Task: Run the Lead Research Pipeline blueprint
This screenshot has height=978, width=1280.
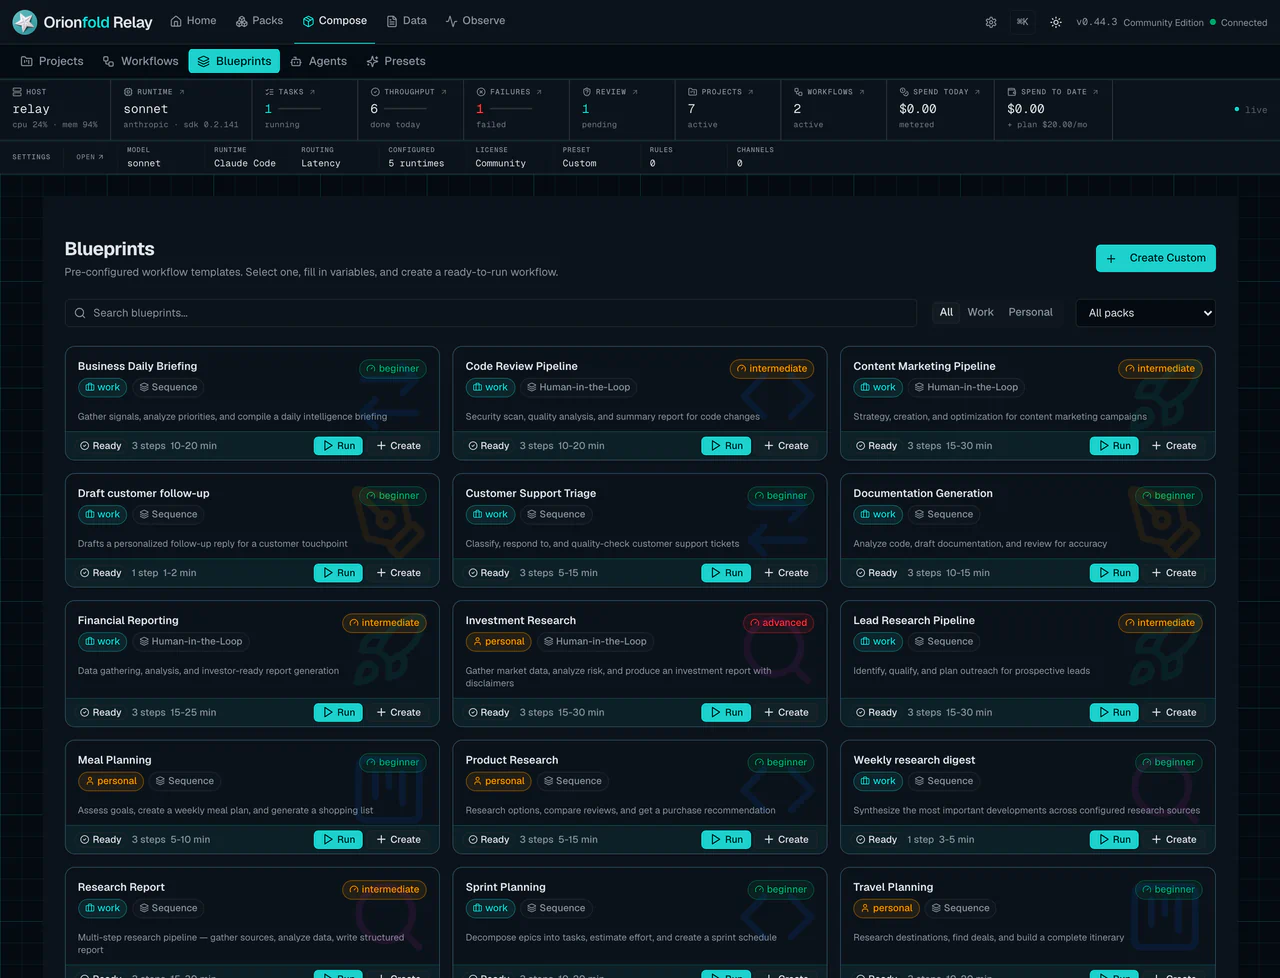Action: pyautogui.click(x=1114, y=713)
